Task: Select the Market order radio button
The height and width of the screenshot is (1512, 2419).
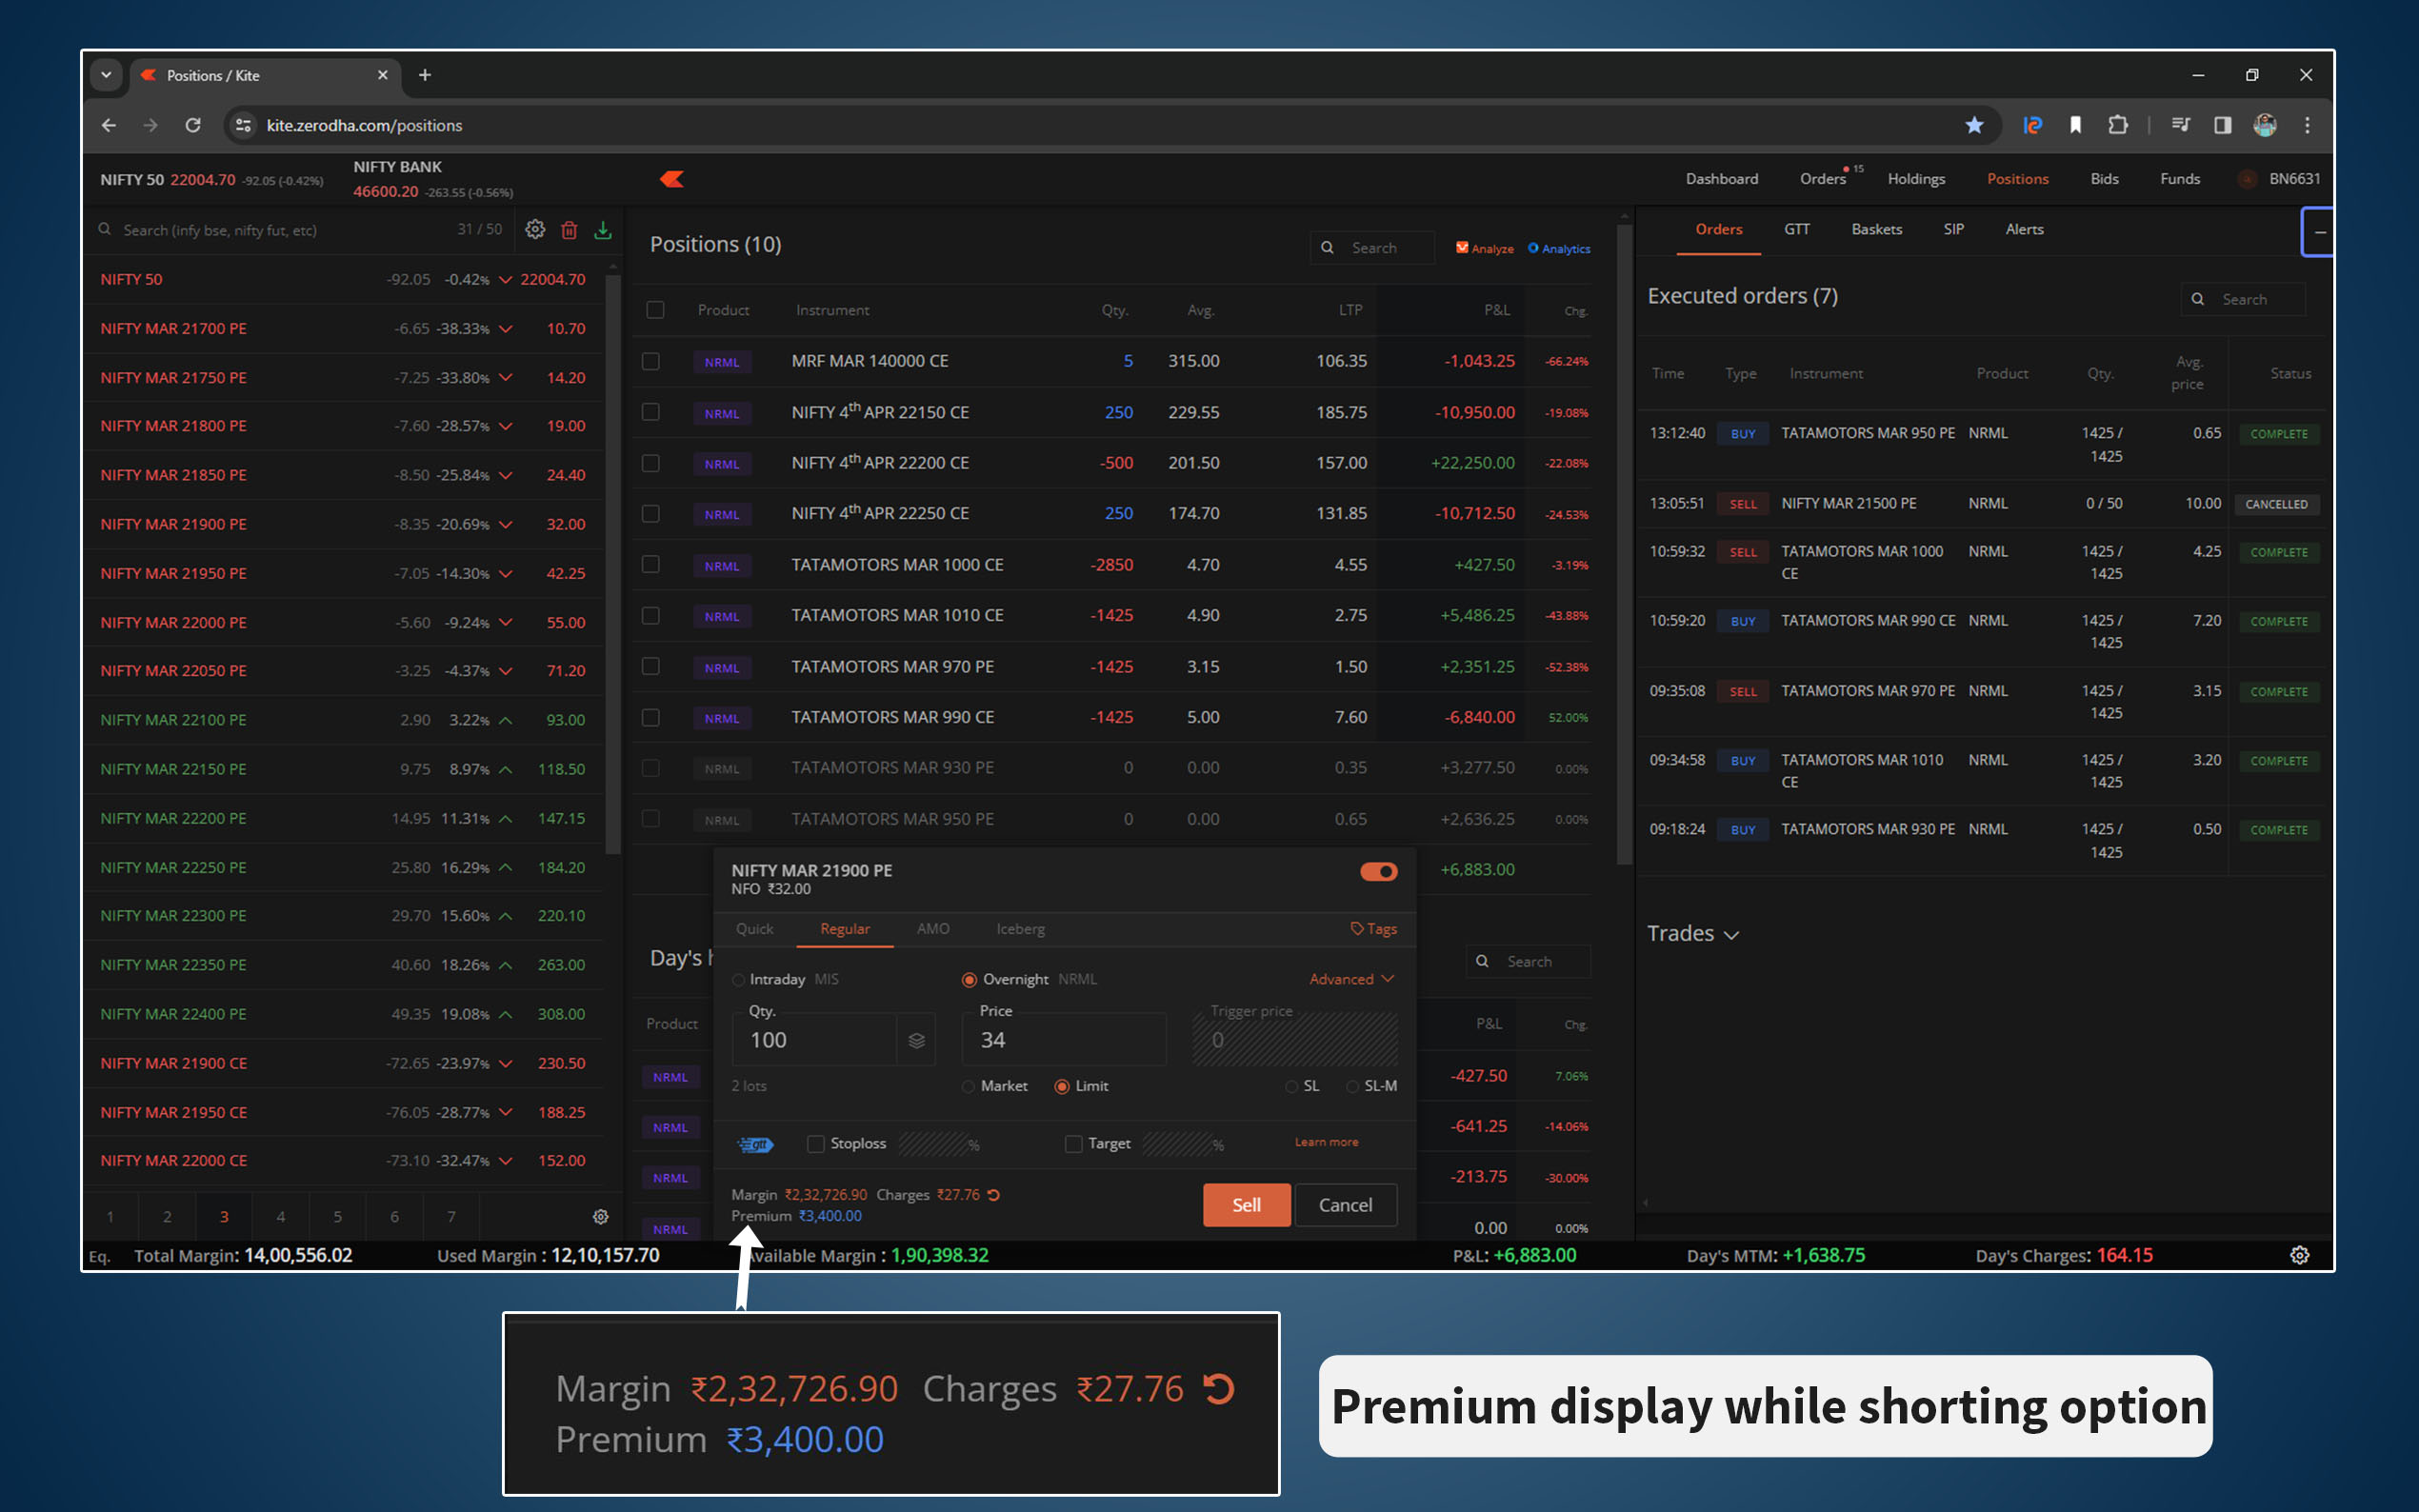Action: 968,1087
